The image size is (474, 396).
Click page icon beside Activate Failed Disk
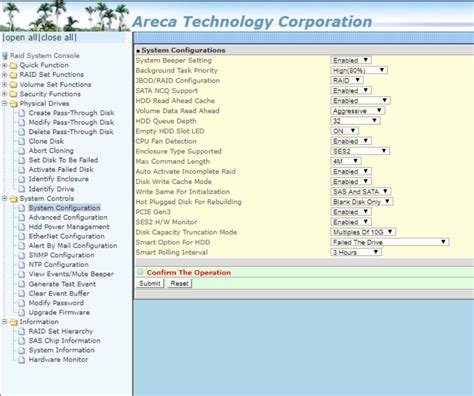click(22, 170)
